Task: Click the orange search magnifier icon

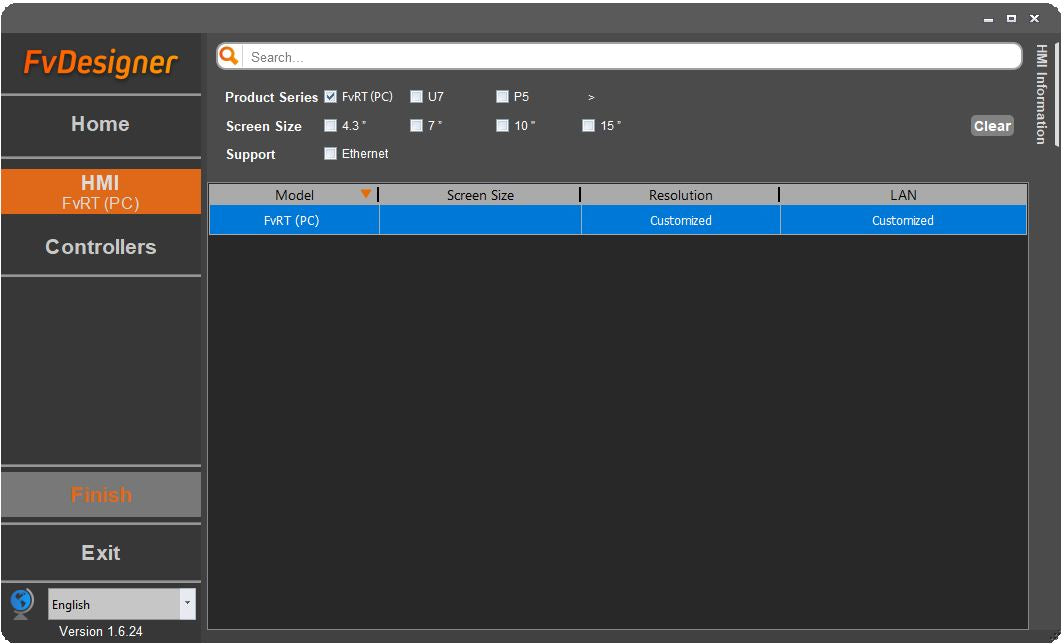Action: pyautogui.click(x=229, y=56)
